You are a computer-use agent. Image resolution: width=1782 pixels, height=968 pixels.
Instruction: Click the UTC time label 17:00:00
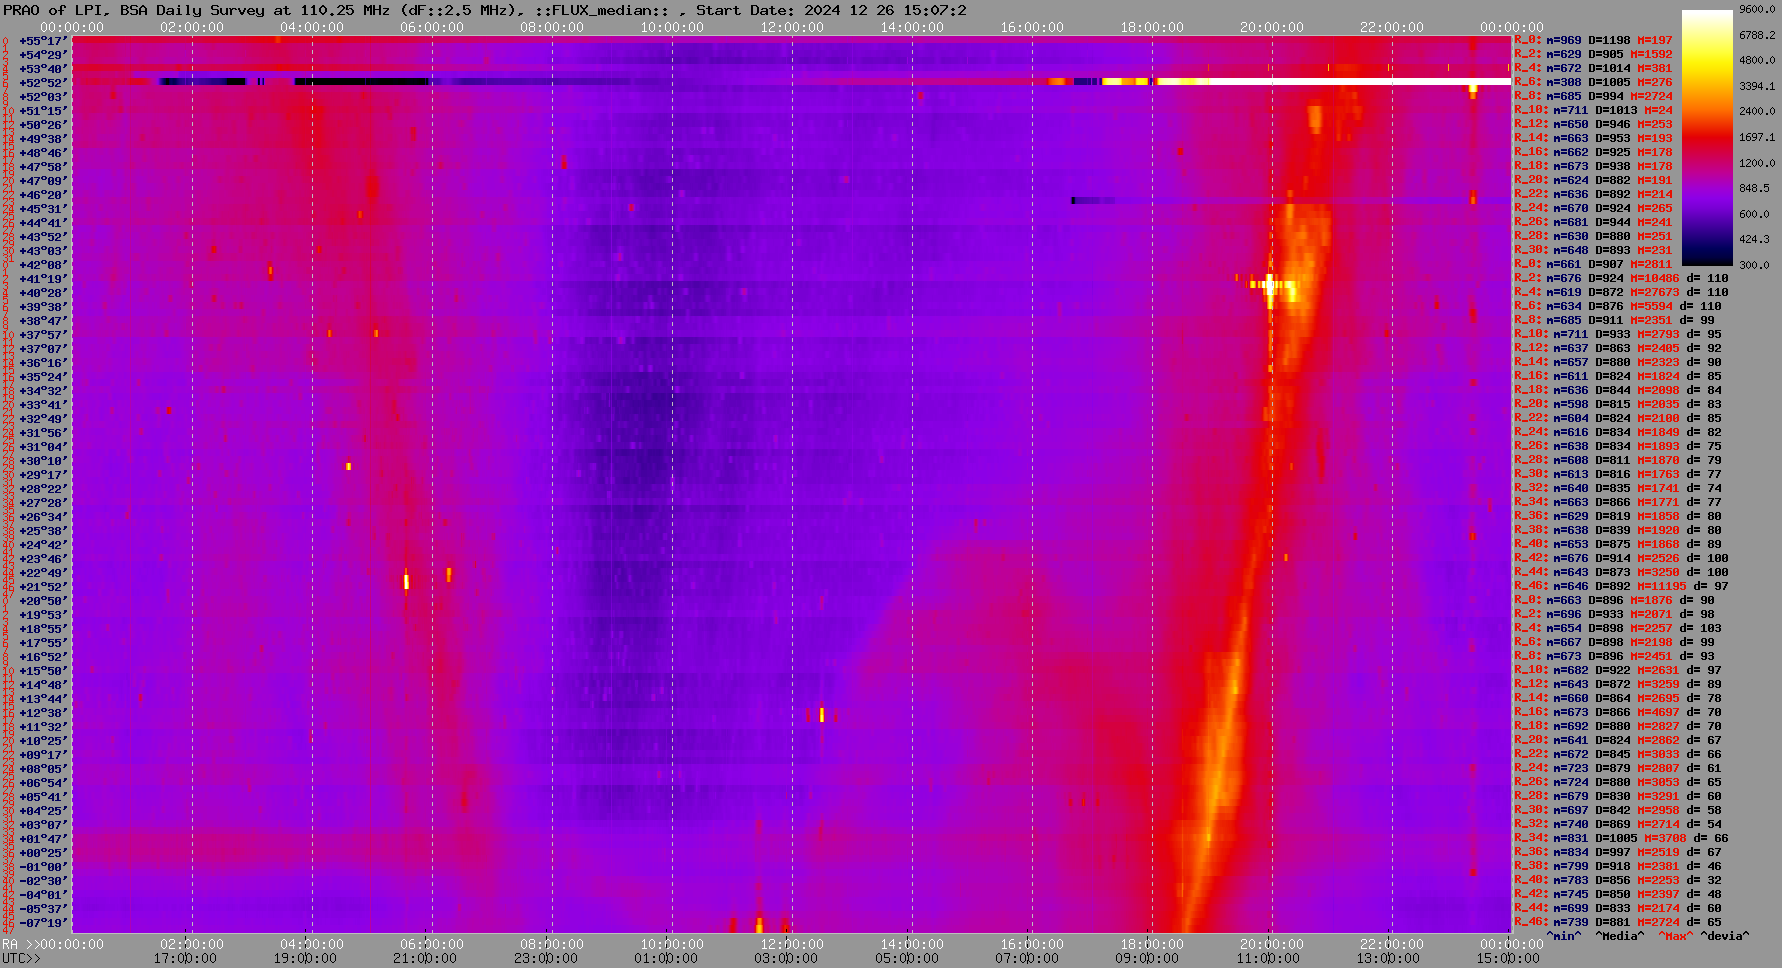185,958
